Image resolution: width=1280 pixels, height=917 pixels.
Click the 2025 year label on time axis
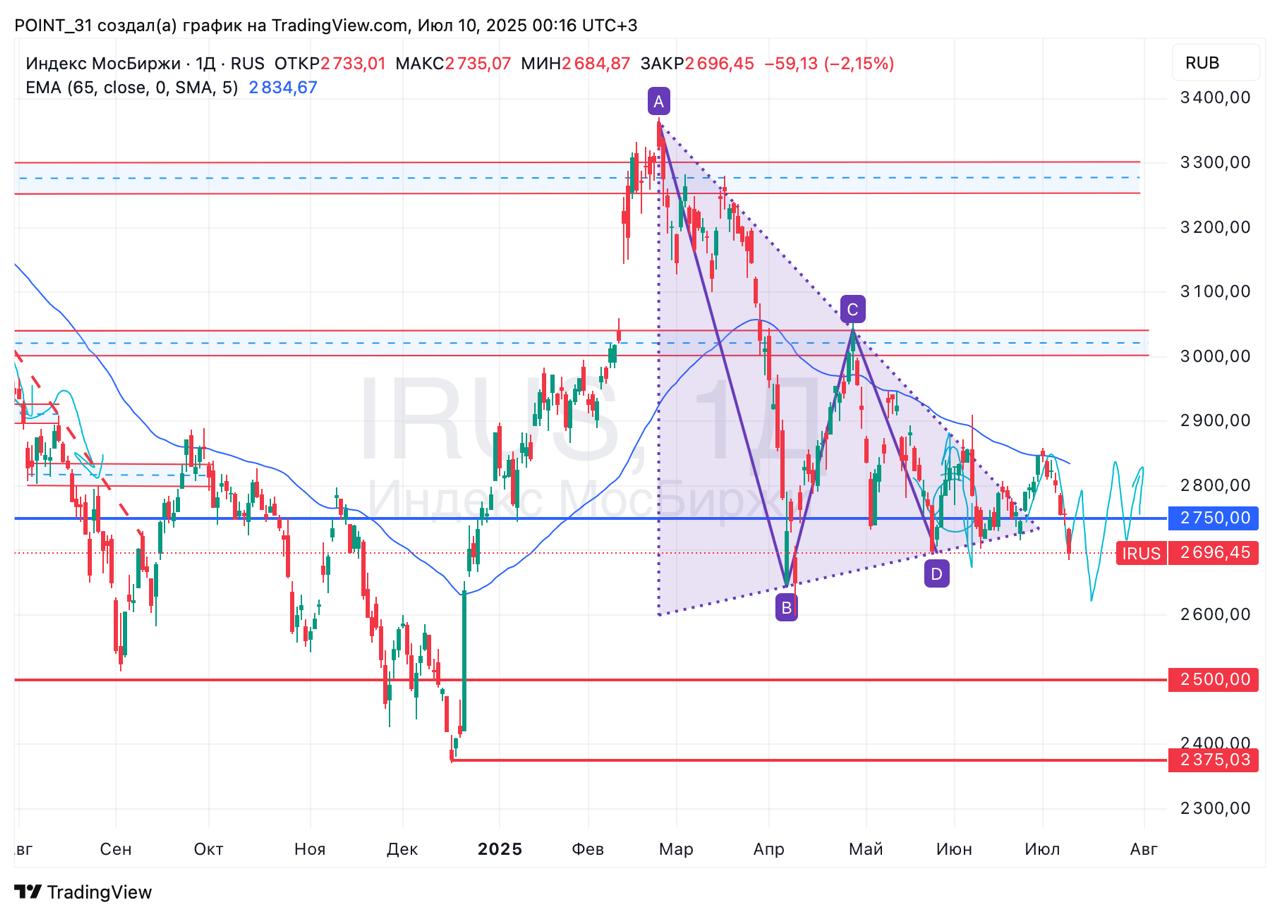pos(499,849)
